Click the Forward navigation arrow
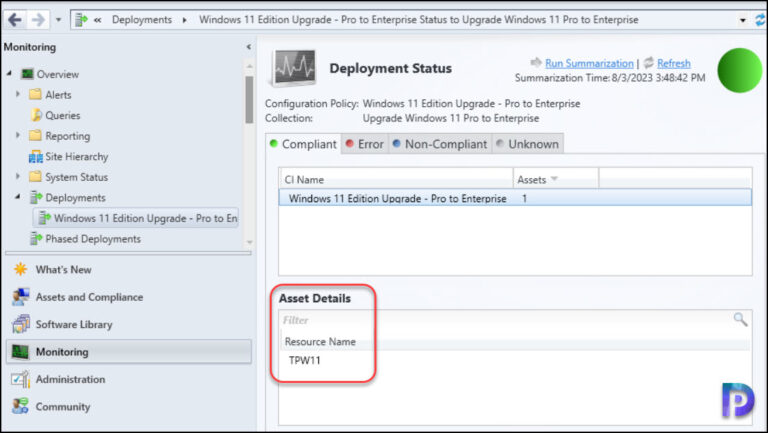 (38, 20)
